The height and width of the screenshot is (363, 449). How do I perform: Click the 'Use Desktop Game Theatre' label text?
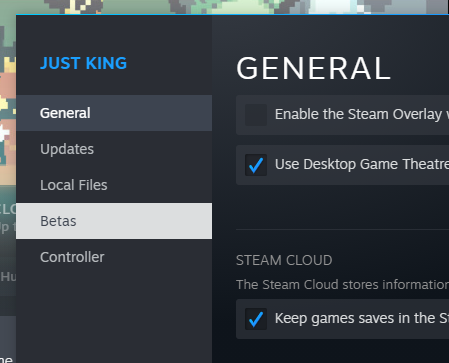(362, 164)
